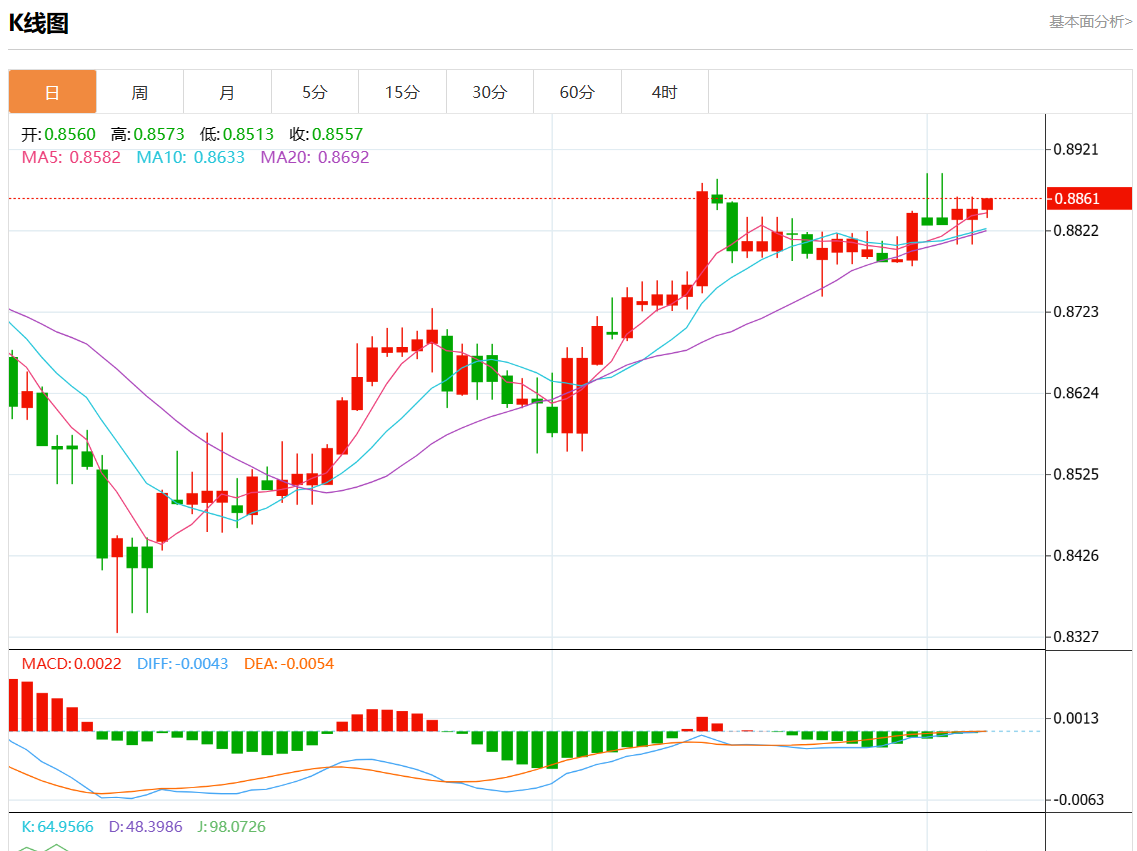Click the 0.8327 price axis label
This screenshot has width=1137, height=851.
1076,636
